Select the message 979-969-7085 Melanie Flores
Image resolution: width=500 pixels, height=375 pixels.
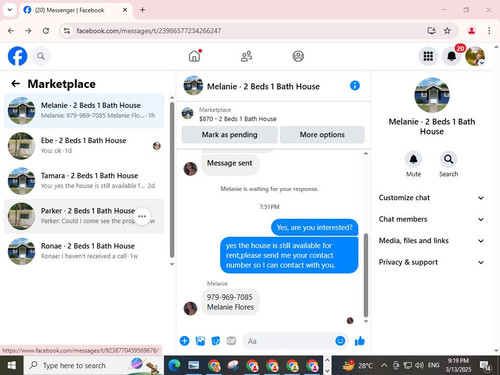(230, 302)
